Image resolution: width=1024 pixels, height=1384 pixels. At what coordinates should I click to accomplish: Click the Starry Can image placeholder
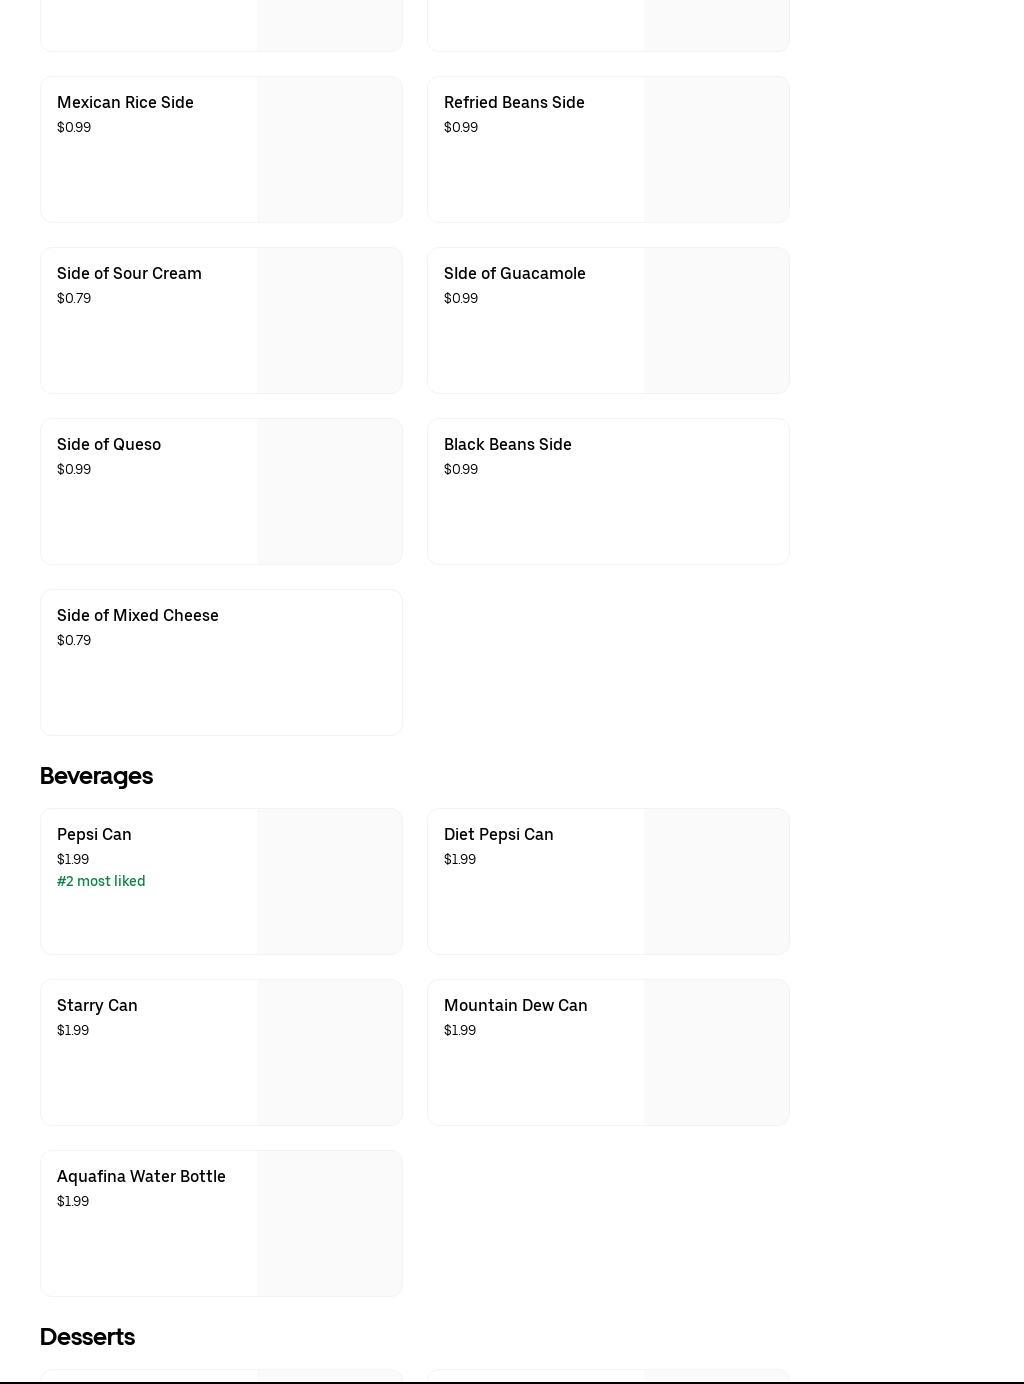(329, 1053)
